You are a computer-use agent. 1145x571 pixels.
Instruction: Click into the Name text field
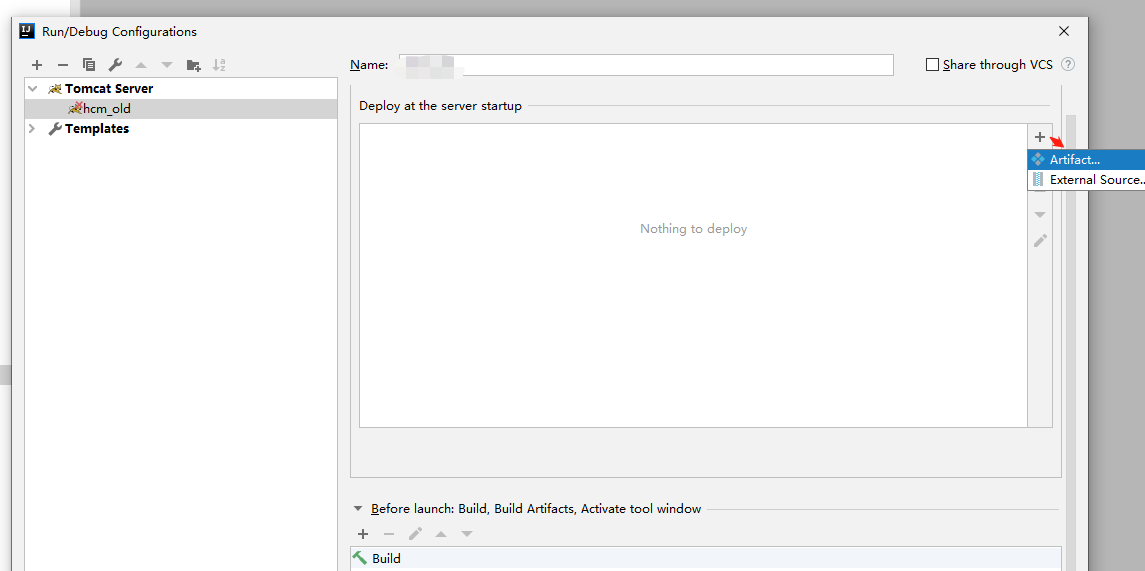coord(646,64)
